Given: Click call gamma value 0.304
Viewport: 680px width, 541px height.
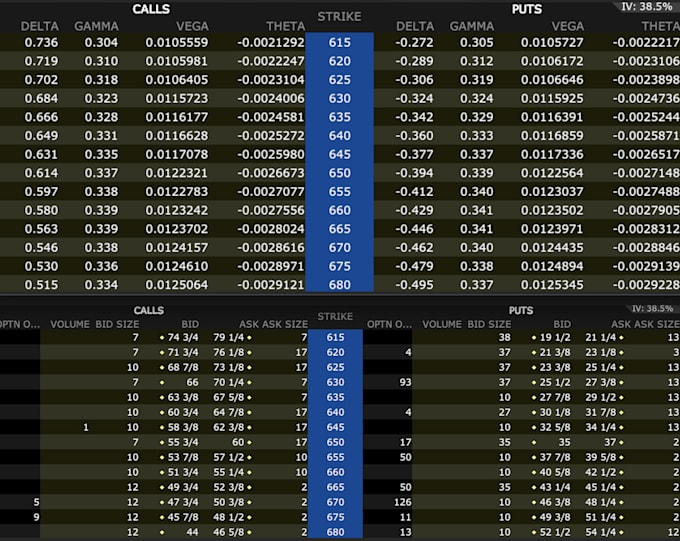Looking at the screenshot, I should click(101, 43).
